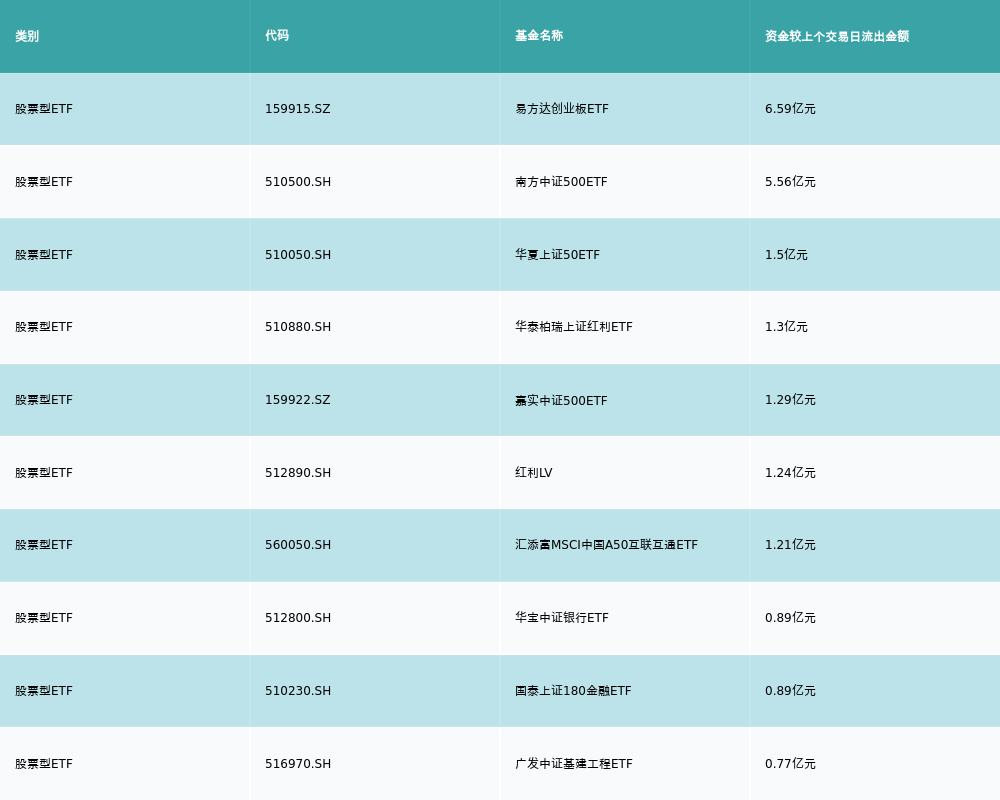Viewport: 1000px width, 800px height.
Task: Click 股票型ETF in the 512890.SH row
Action: 44,473
